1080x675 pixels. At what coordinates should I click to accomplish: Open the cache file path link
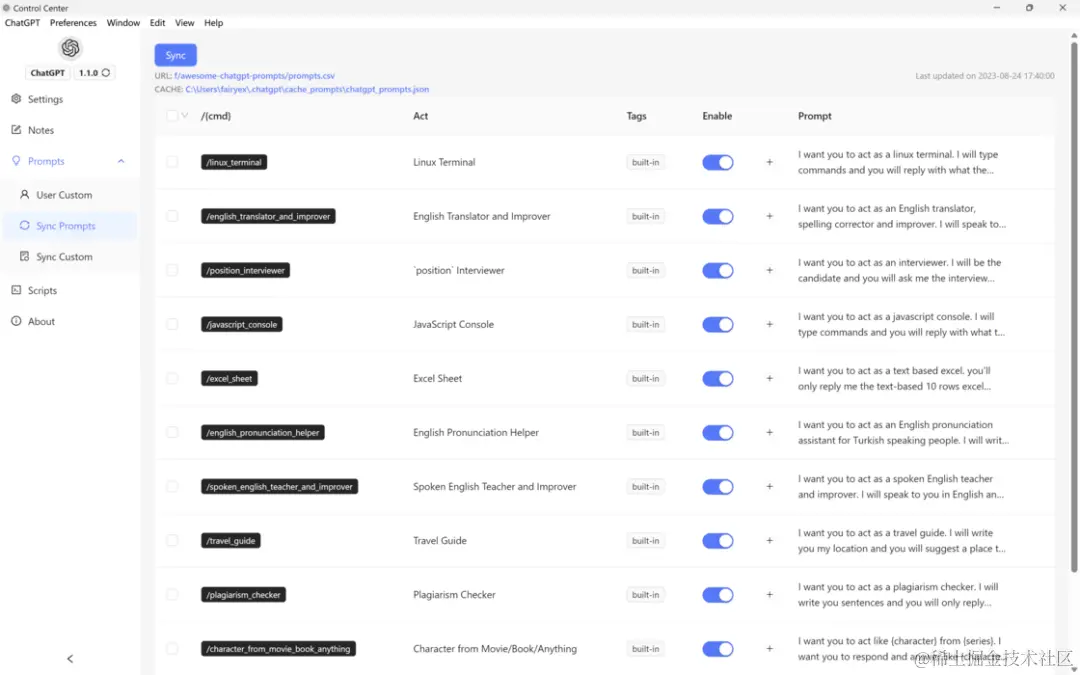307,90
